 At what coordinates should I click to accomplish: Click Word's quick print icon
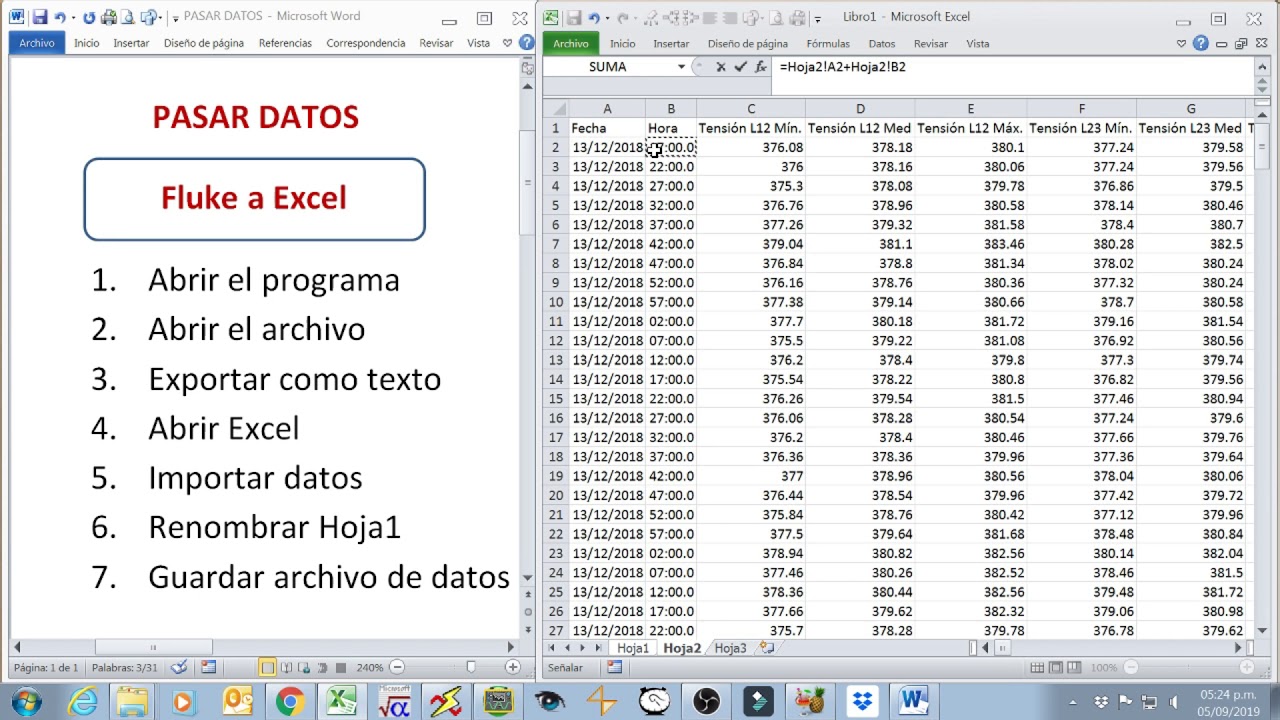(x=109, y=17)
